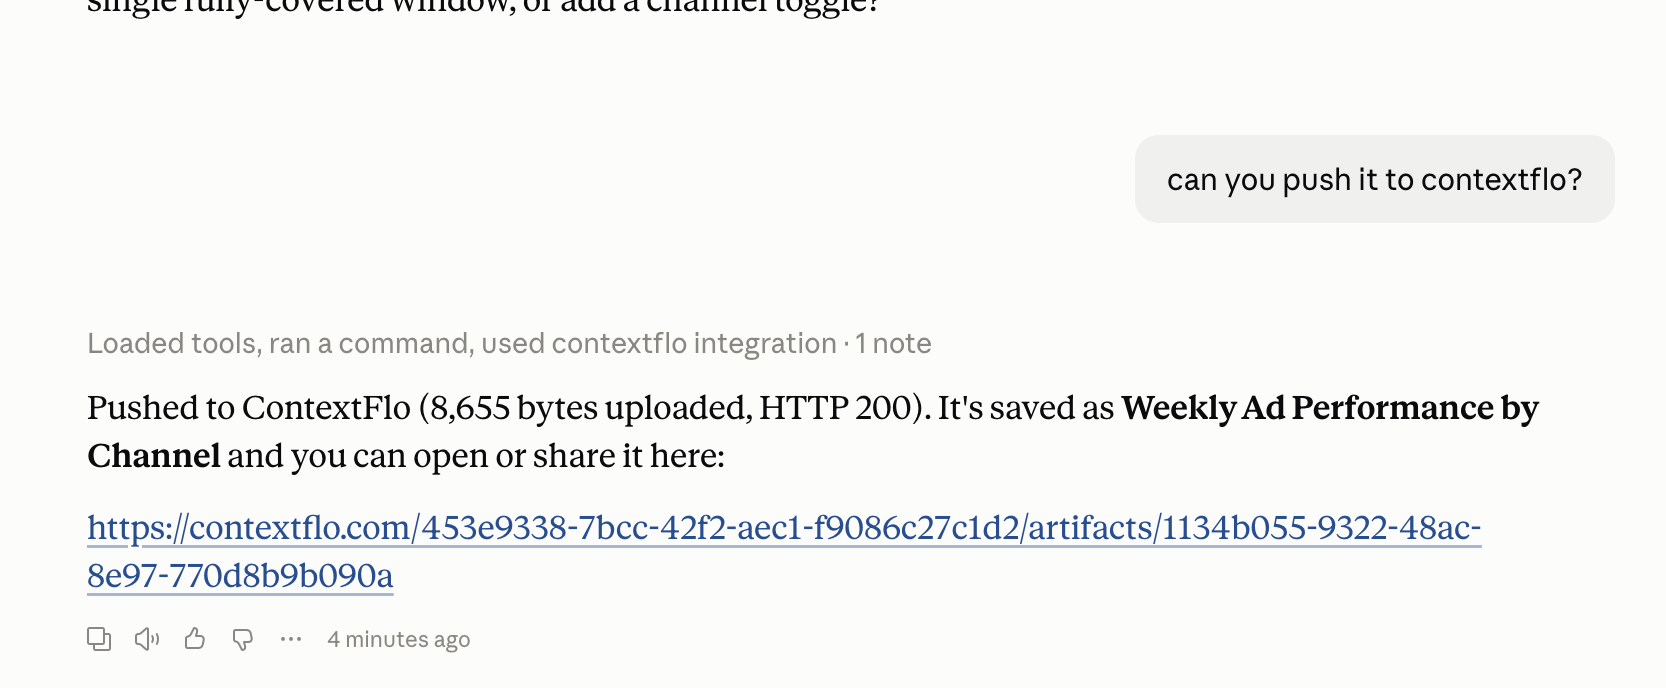Expand the "Loaded tools, ran a command" summary

pyautogui.click(x=461, y=344)
